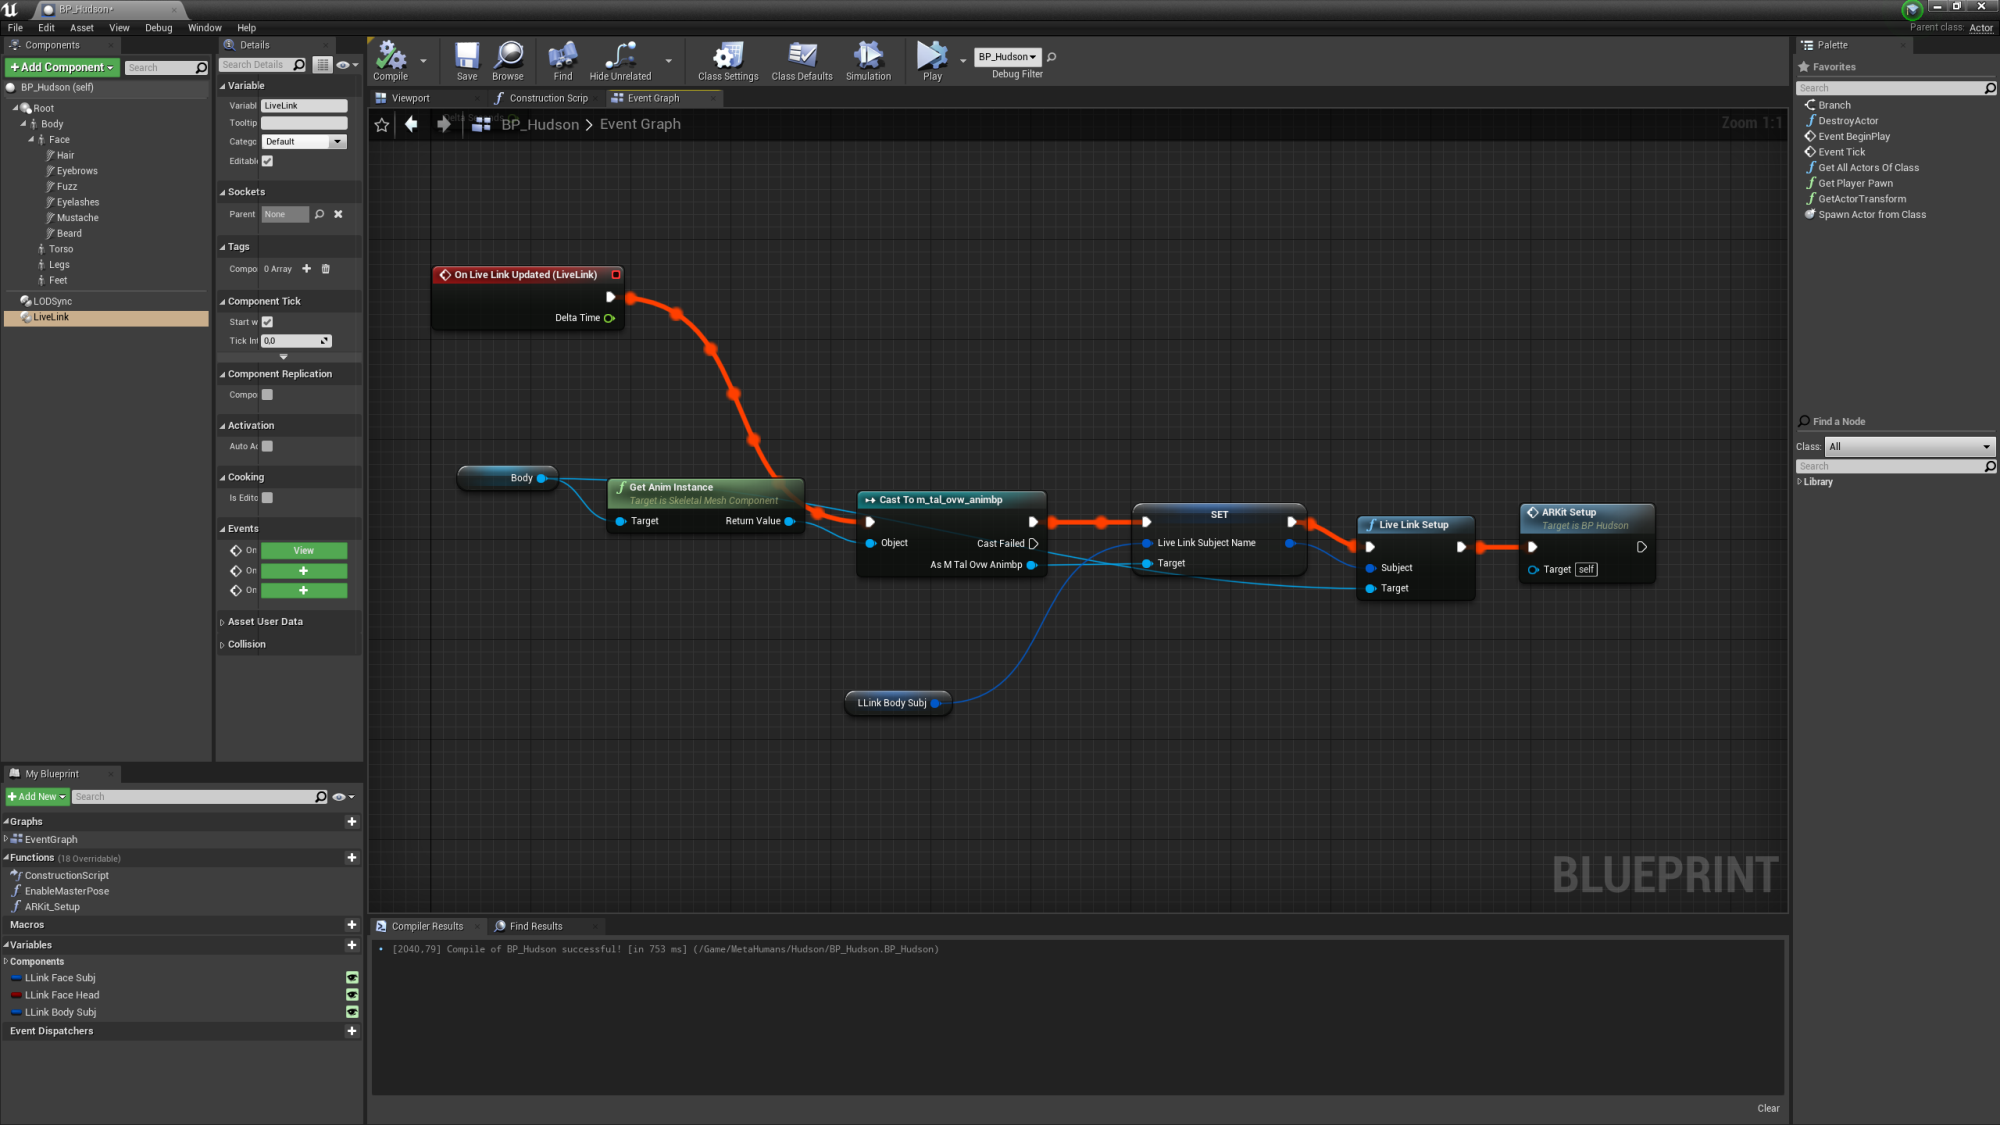Add a new Variable with plus icon
This screenshot has width=2000, height=1125.
tap(352, 945)
